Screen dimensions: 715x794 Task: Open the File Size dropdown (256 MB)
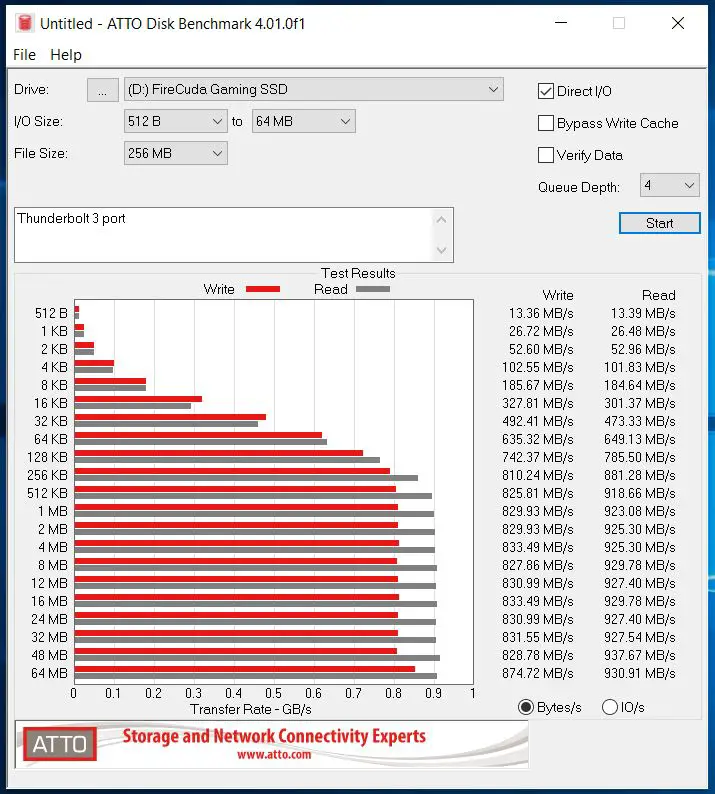(x=176, y=153)
